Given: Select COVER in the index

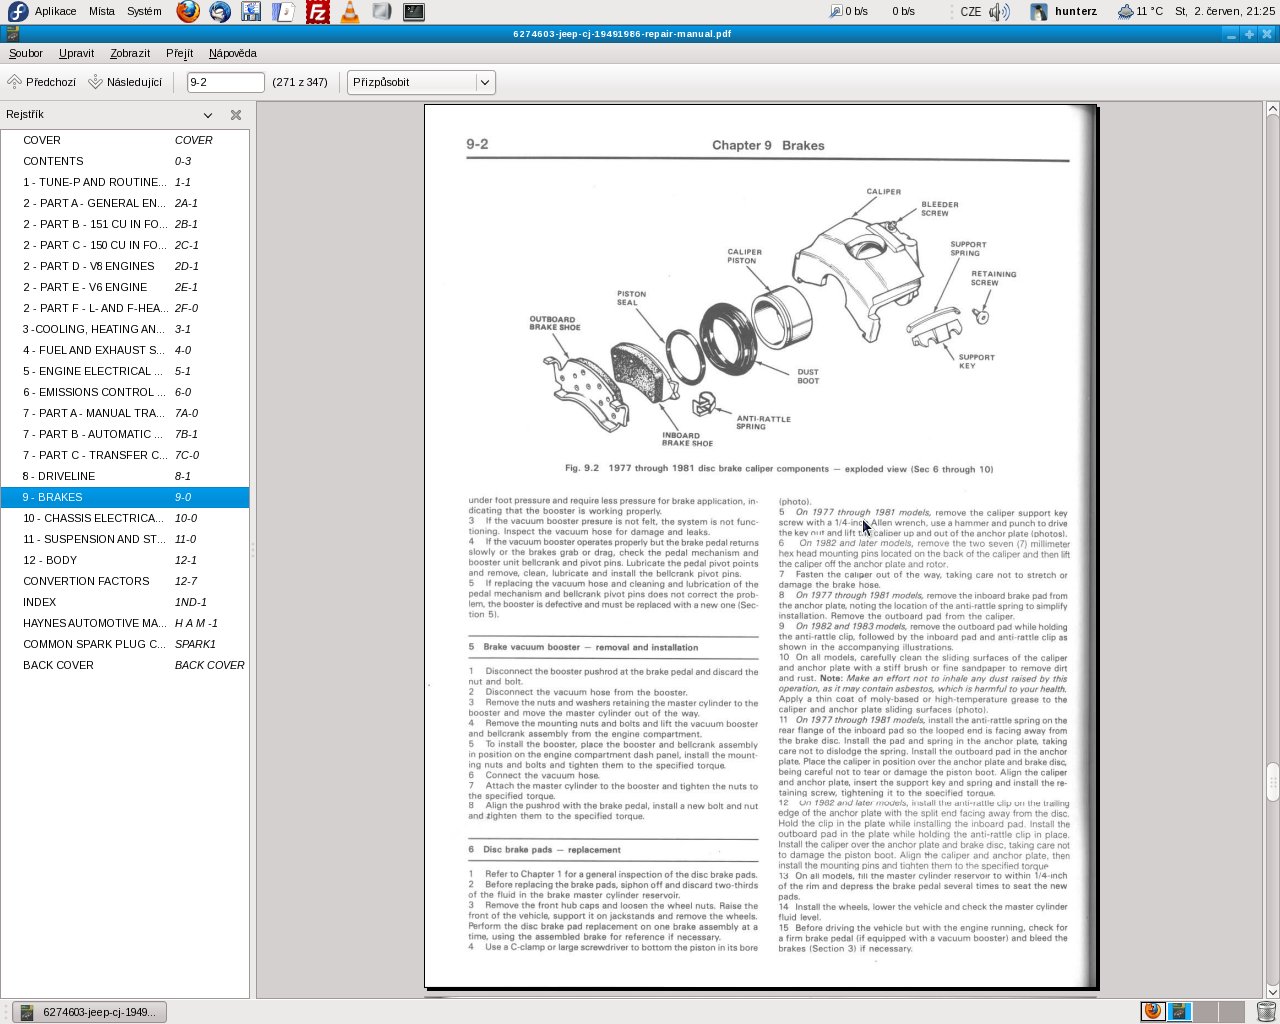Looking at the screenshot, I should click(x=125, y=140).
